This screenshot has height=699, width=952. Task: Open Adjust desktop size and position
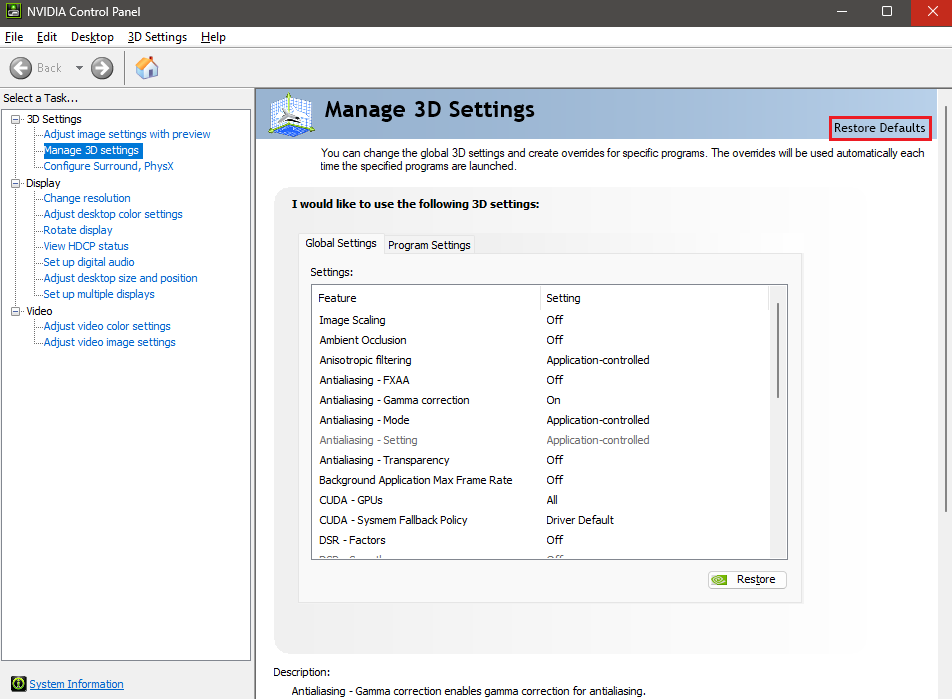[120, 278]
